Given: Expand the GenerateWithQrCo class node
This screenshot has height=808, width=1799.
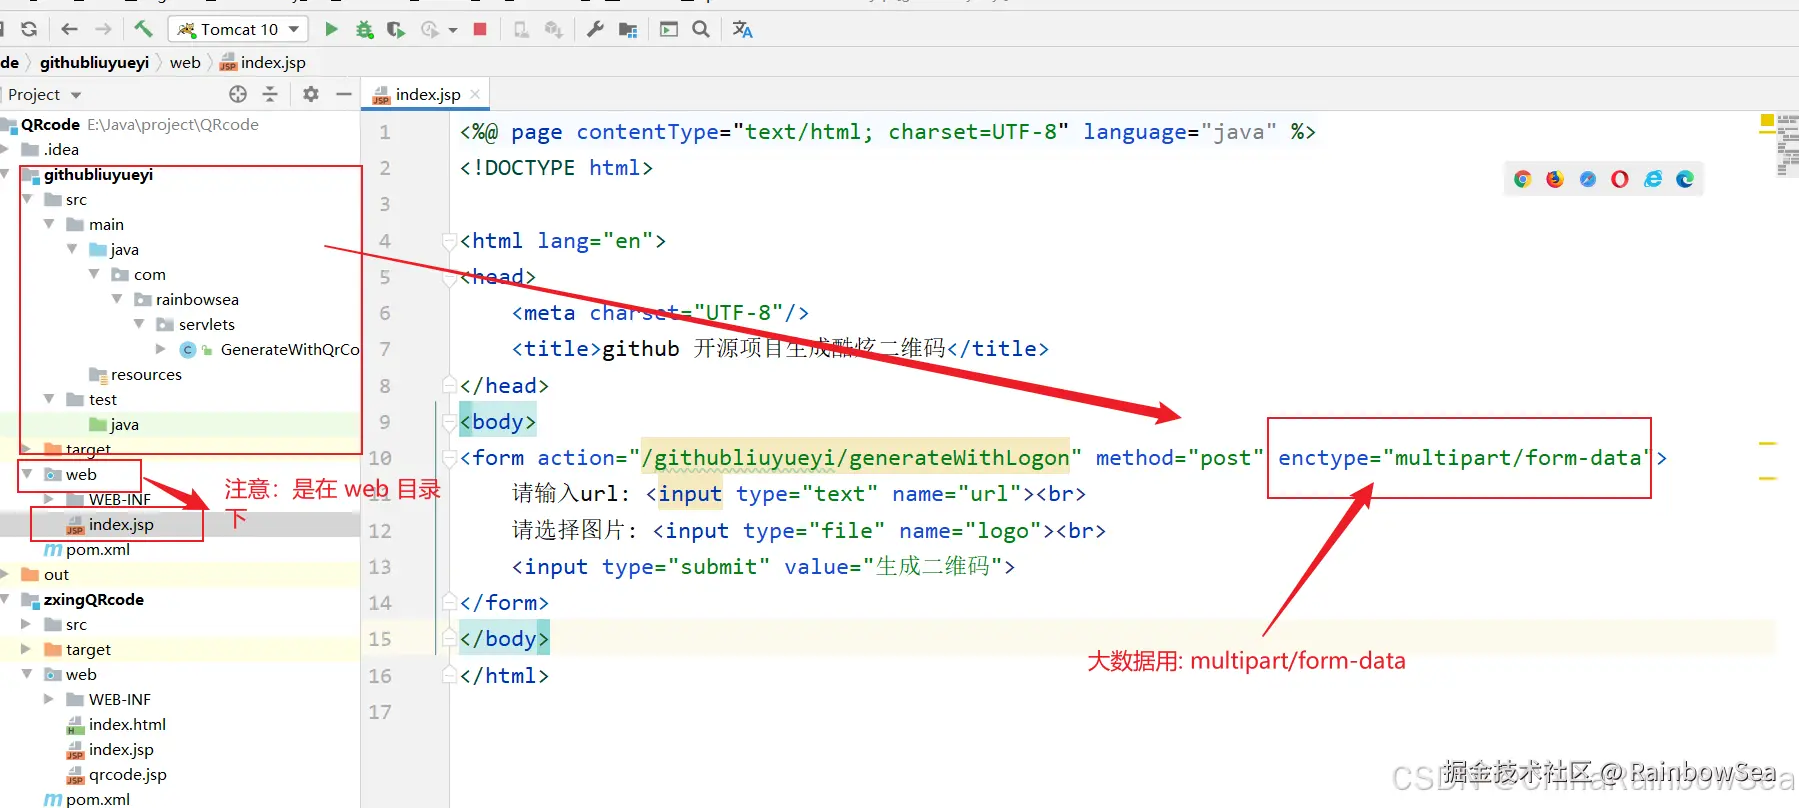Looking at the screenshot, I should pyautogui.click(x=160, y=349).
